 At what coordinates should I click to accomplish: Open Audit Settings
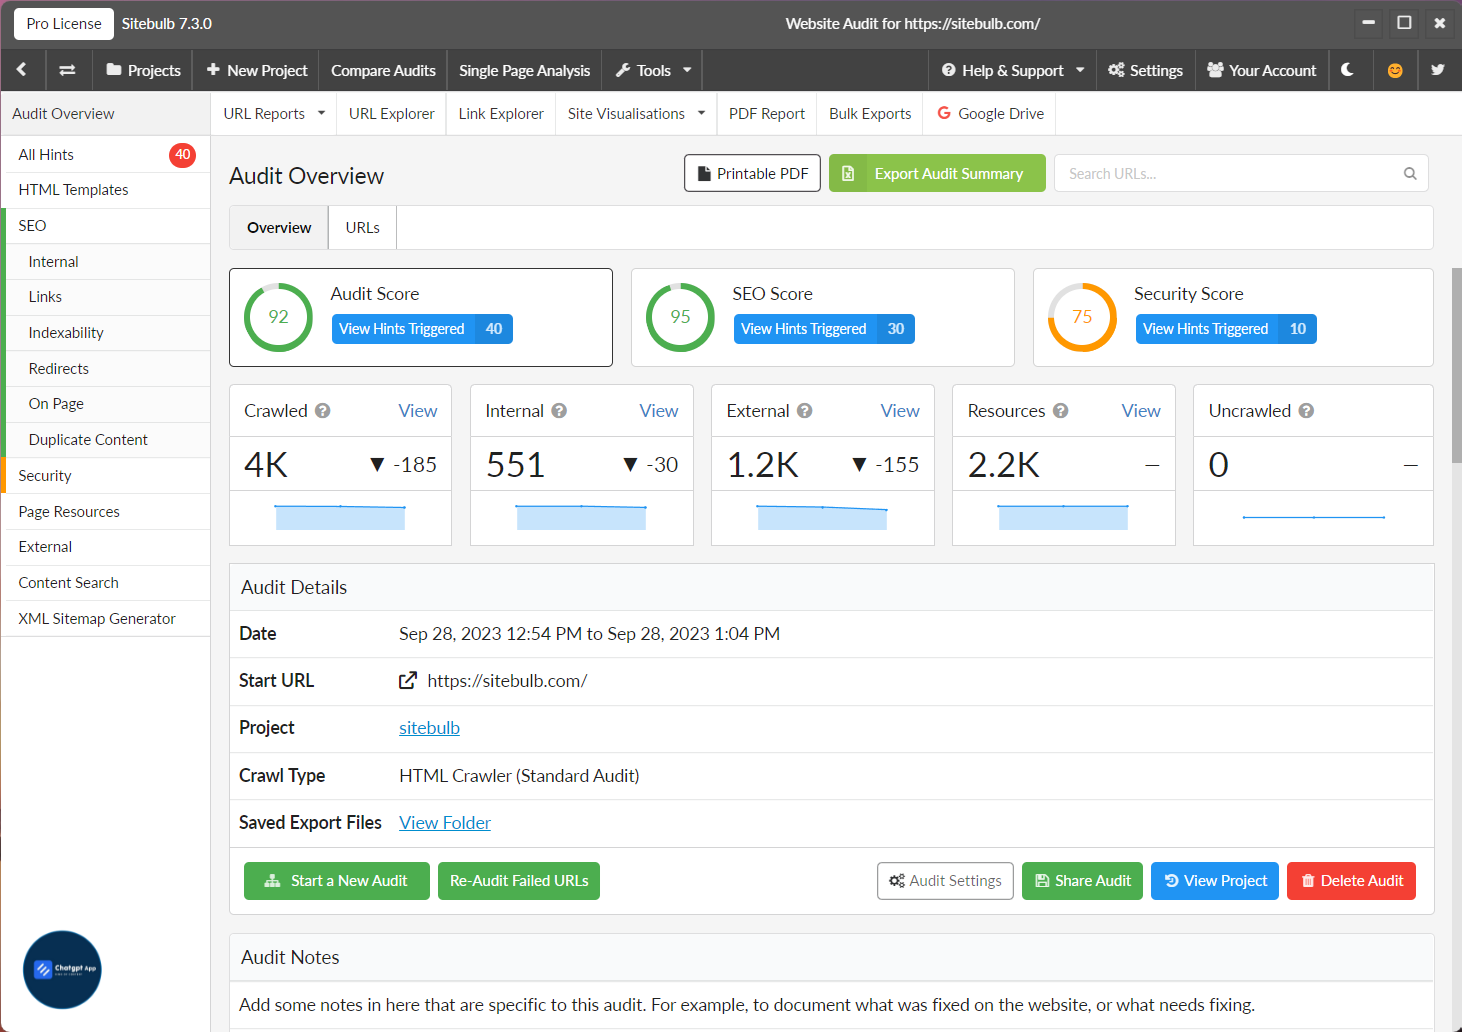click(x=945, y=880)
